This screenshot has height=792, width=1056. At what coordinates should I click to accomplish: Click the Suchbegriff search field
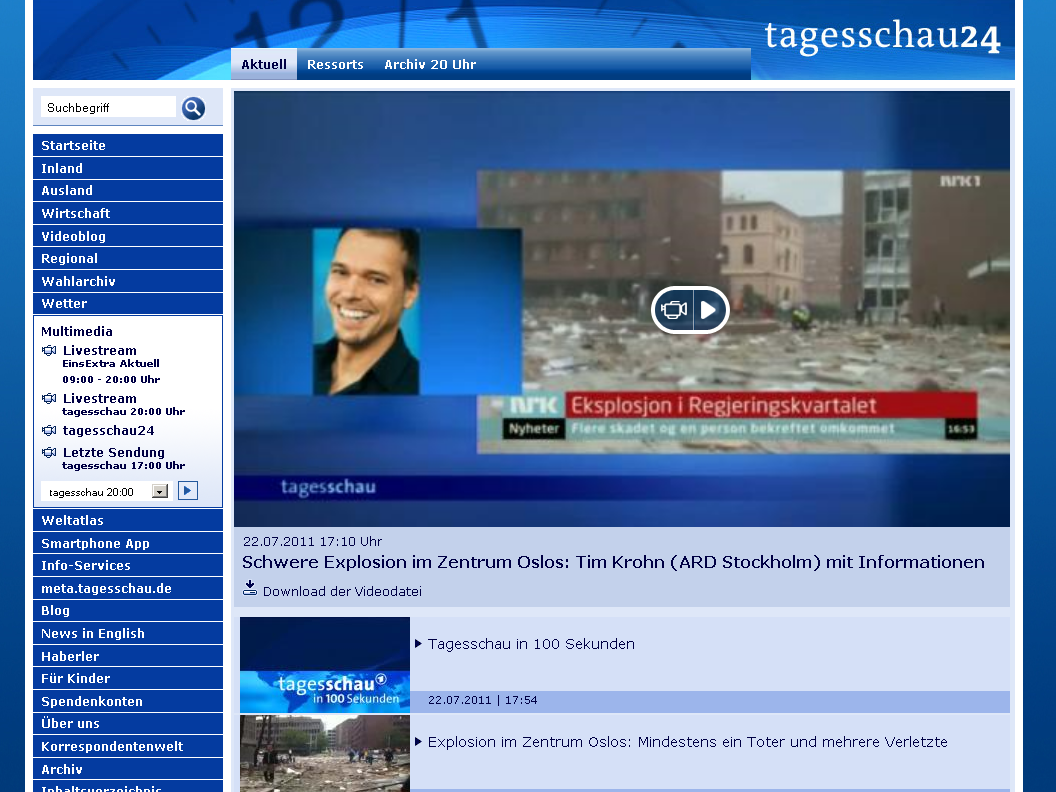tap(108, 108)
